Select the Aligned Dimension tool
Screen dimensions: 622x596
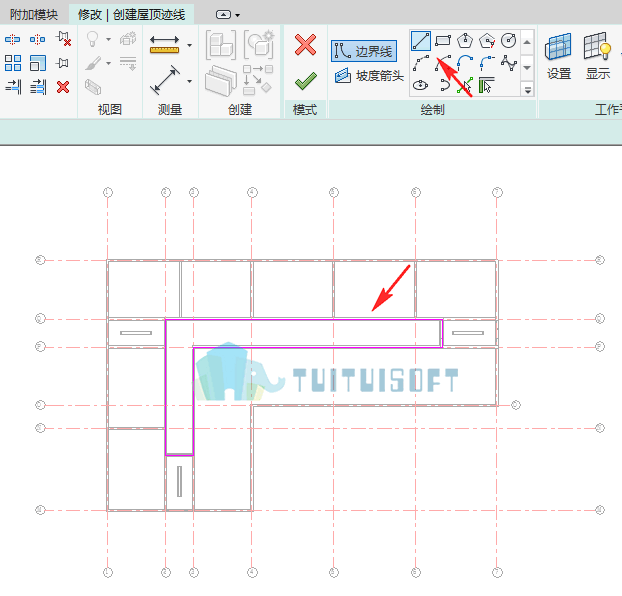tap(165, 80)
